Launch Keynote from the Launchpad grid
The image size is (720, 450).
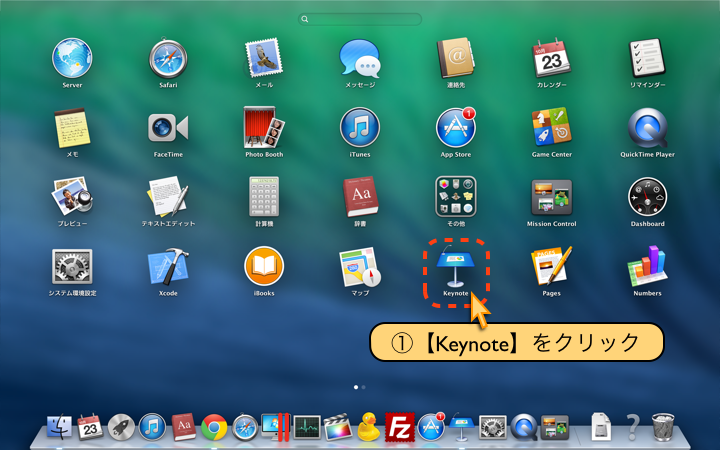(x=456, y=266)
